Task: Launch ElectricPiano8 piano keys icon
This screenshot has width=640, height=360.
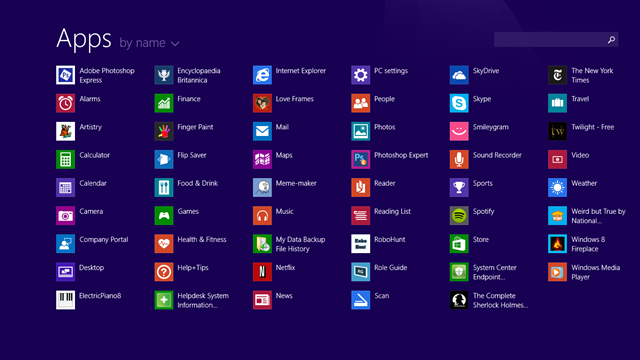Action: tap(65, 300)
